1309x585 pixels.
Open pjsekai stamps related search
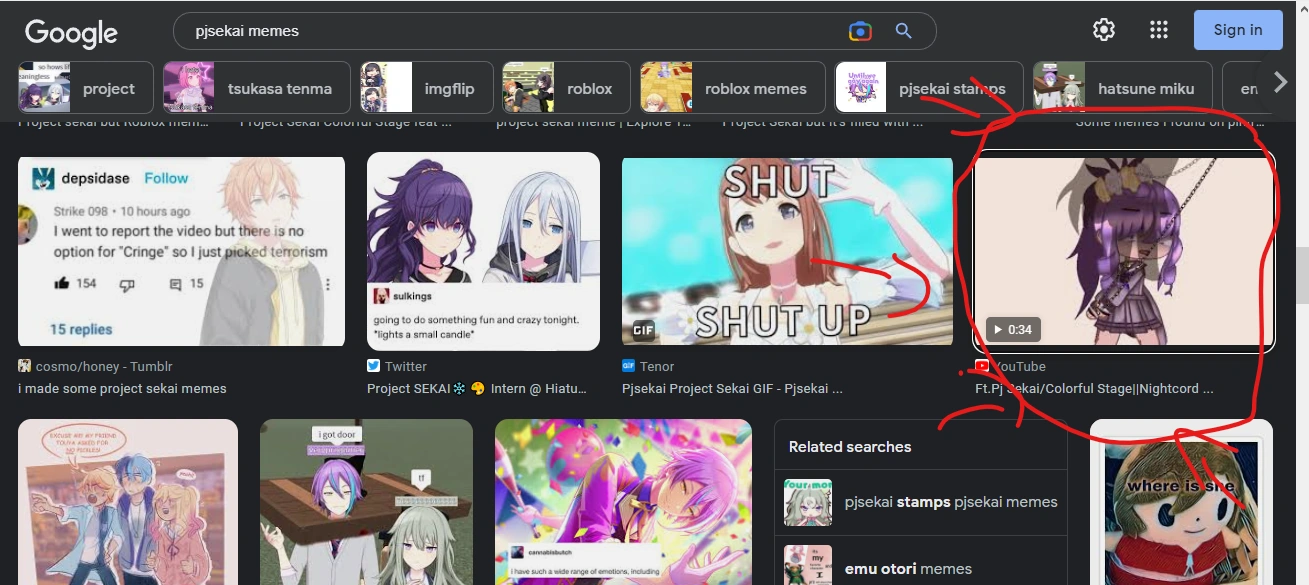pos(920,502)
